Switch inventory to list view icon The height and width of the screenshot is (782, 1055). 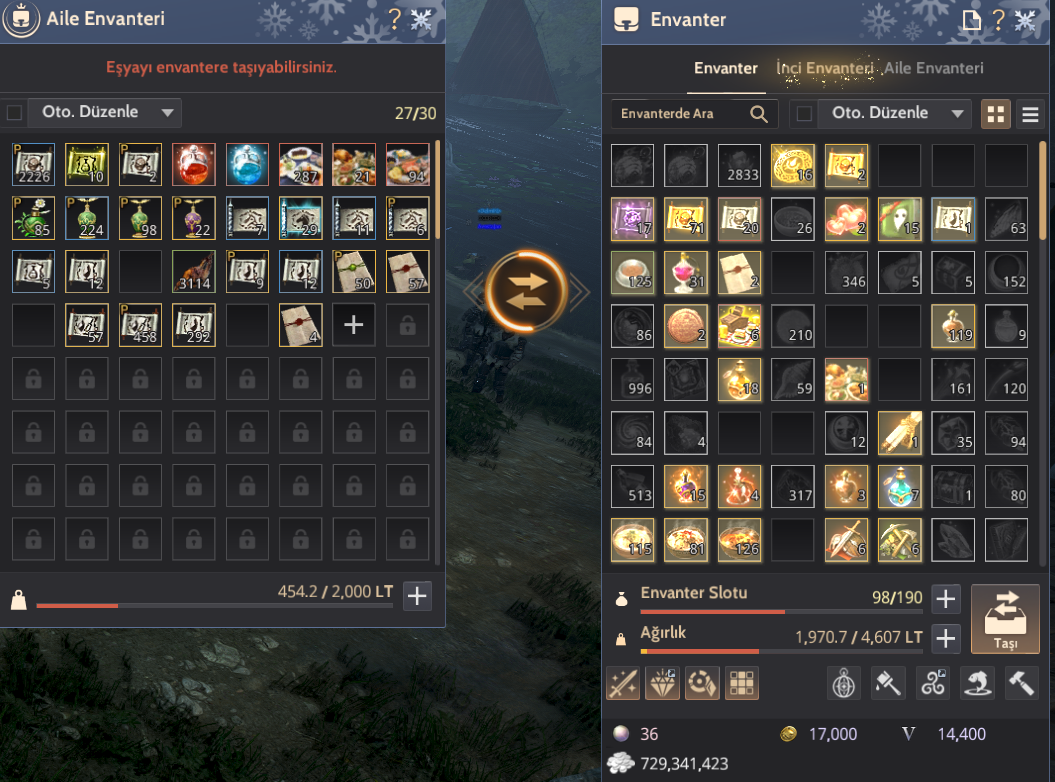1030,114
